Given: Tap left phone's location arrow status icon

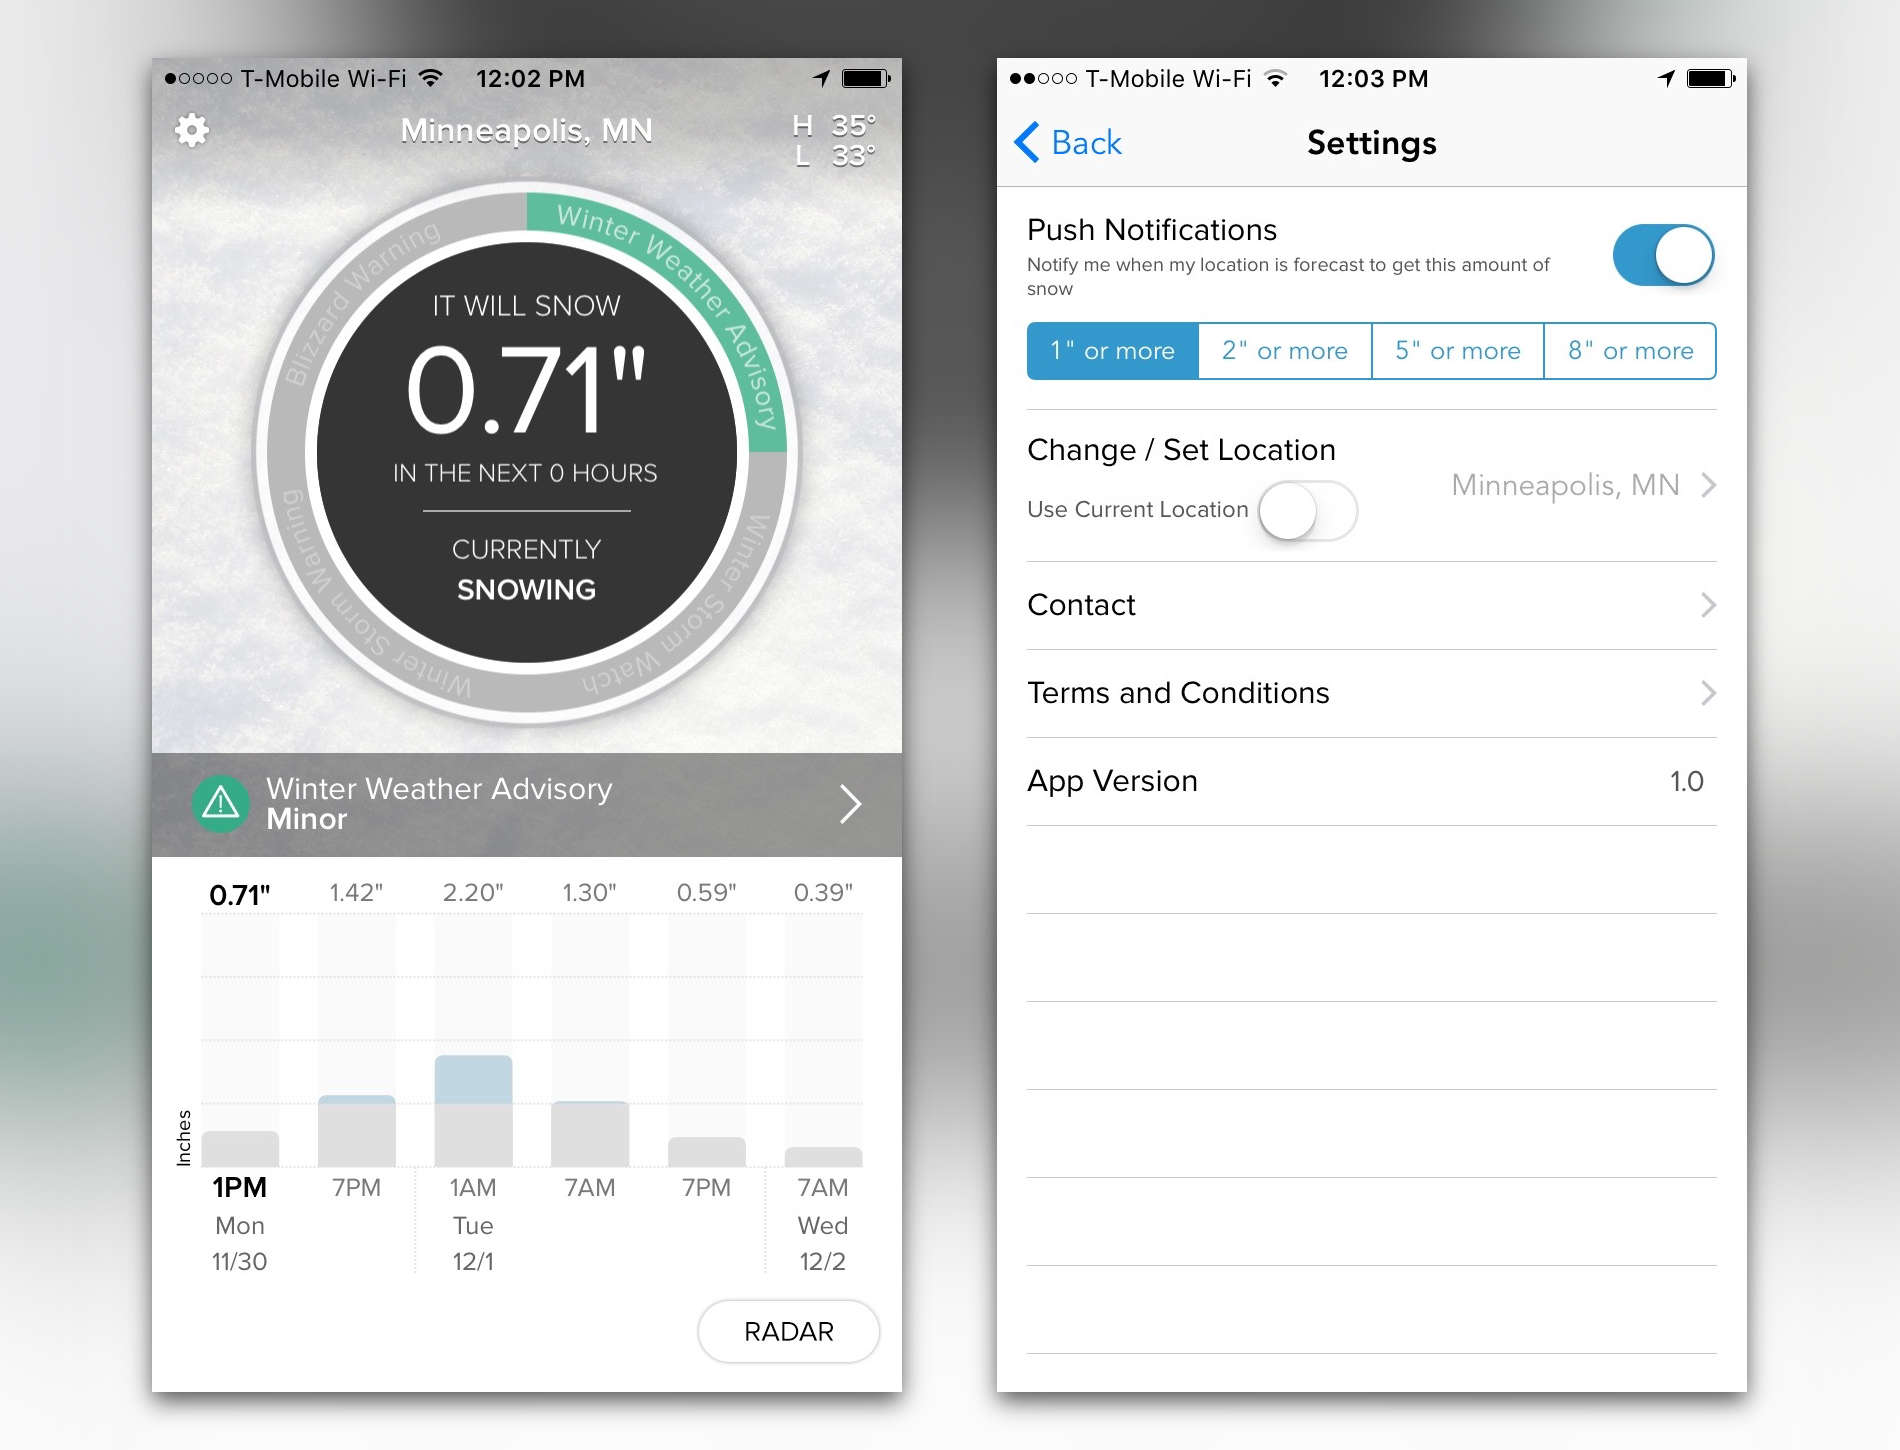Looking at the screenshot, I should [821, 78].
